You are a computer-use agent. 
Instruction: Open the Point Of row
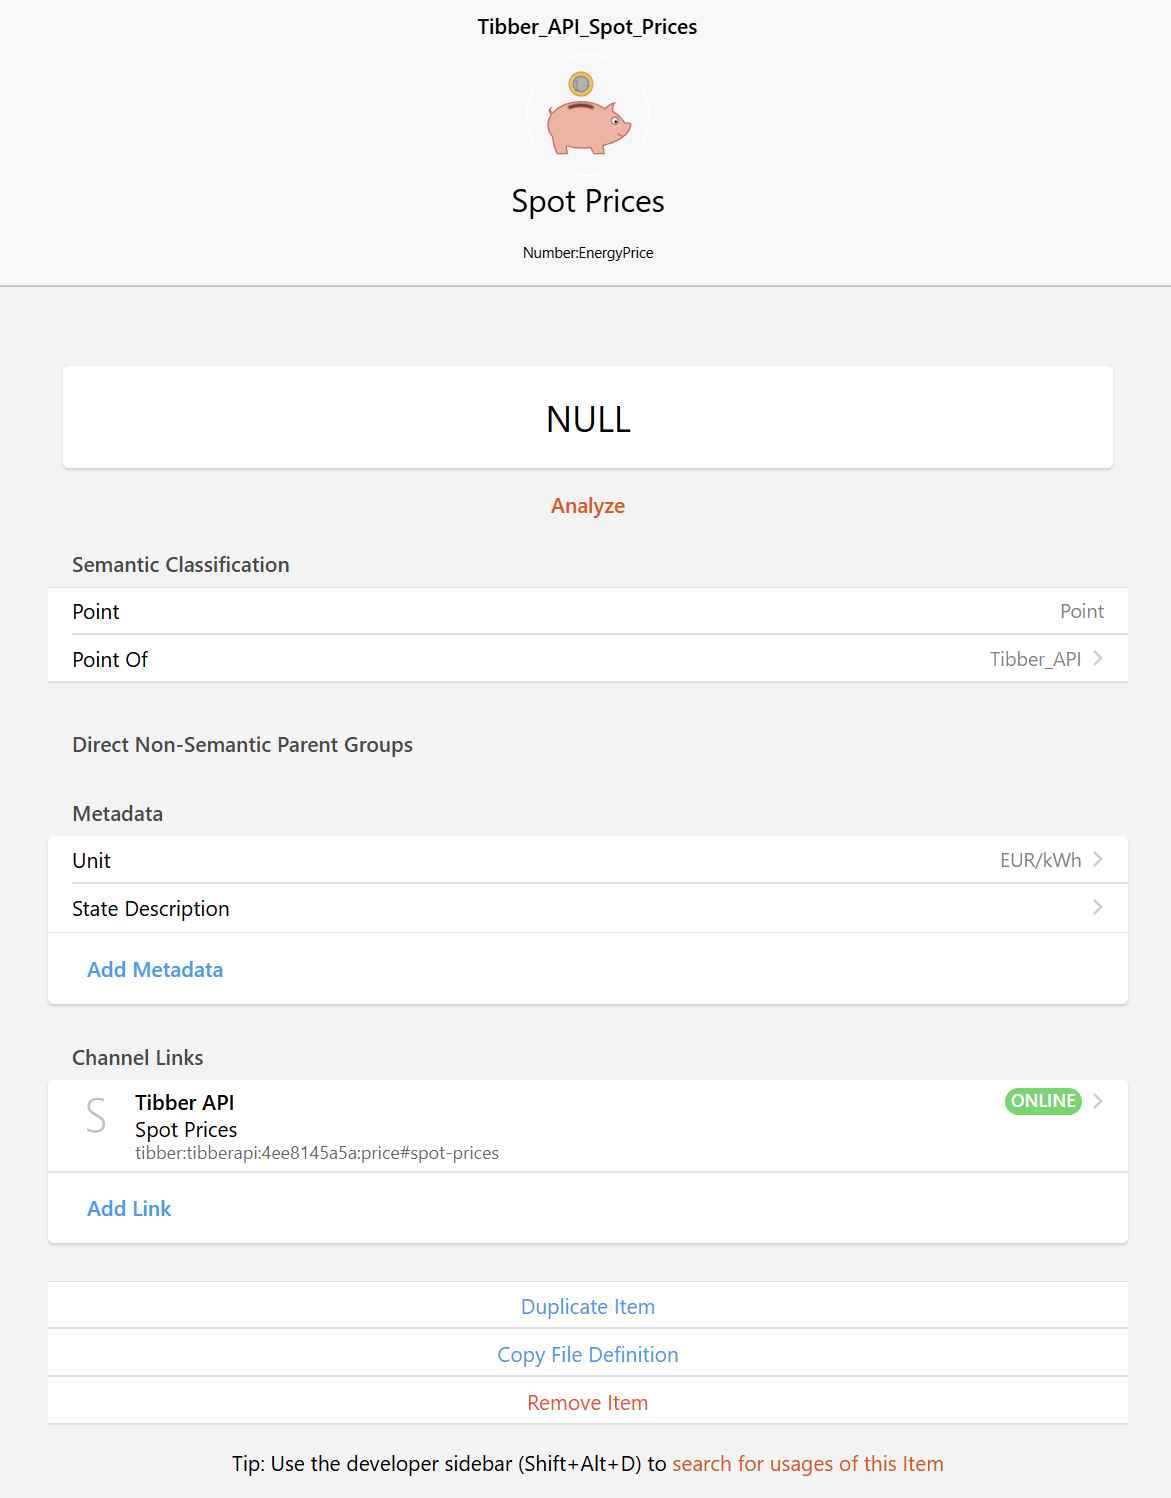pyautogui.click(x=588, y=659)
